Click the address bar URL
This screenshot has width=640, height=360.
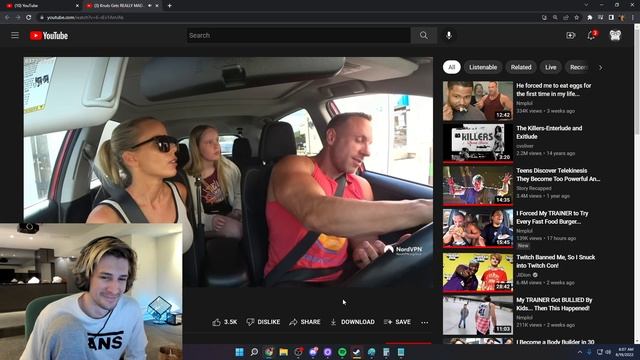point(85,18)
